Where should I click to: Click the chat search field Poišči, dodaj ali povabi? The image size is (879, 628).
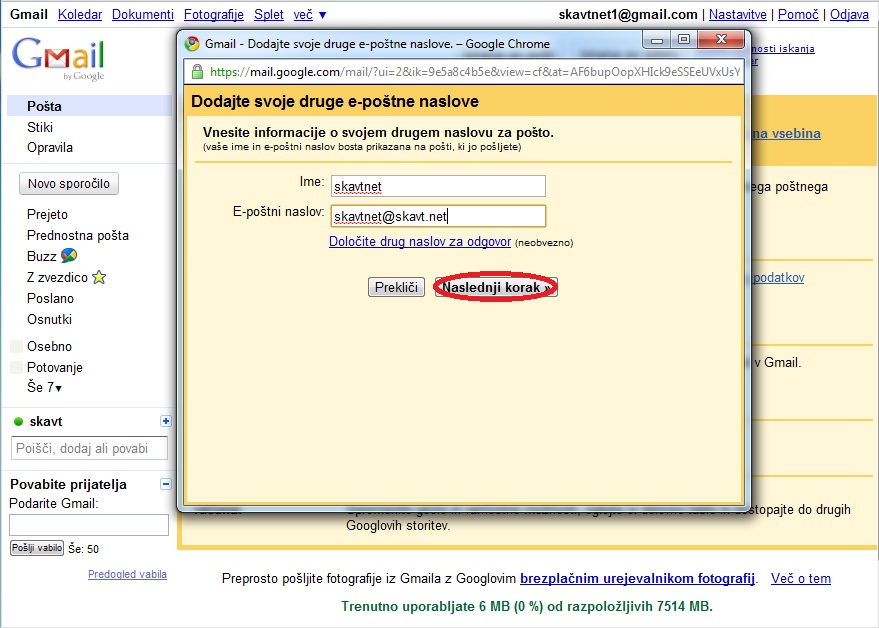pos(89,449)
